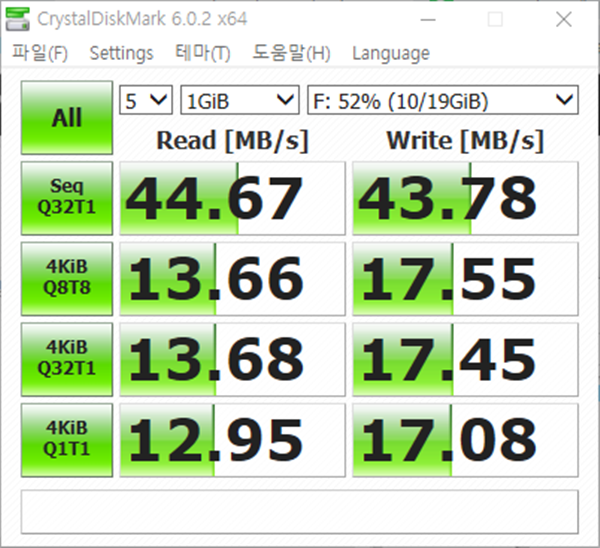This screenshot has height=548, width=600.
Task: Expand the test count dropdown showing 5
Action: click(x=146, y=100)
